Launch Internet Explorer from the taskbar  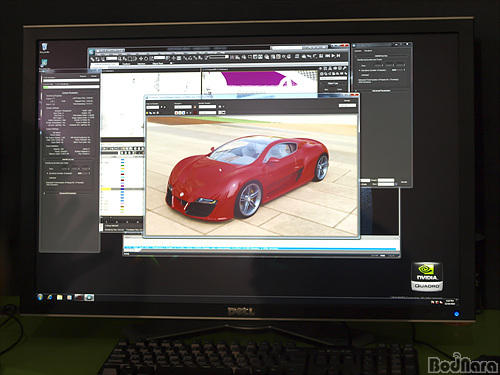pyautogui.click(x=50, y=297)
